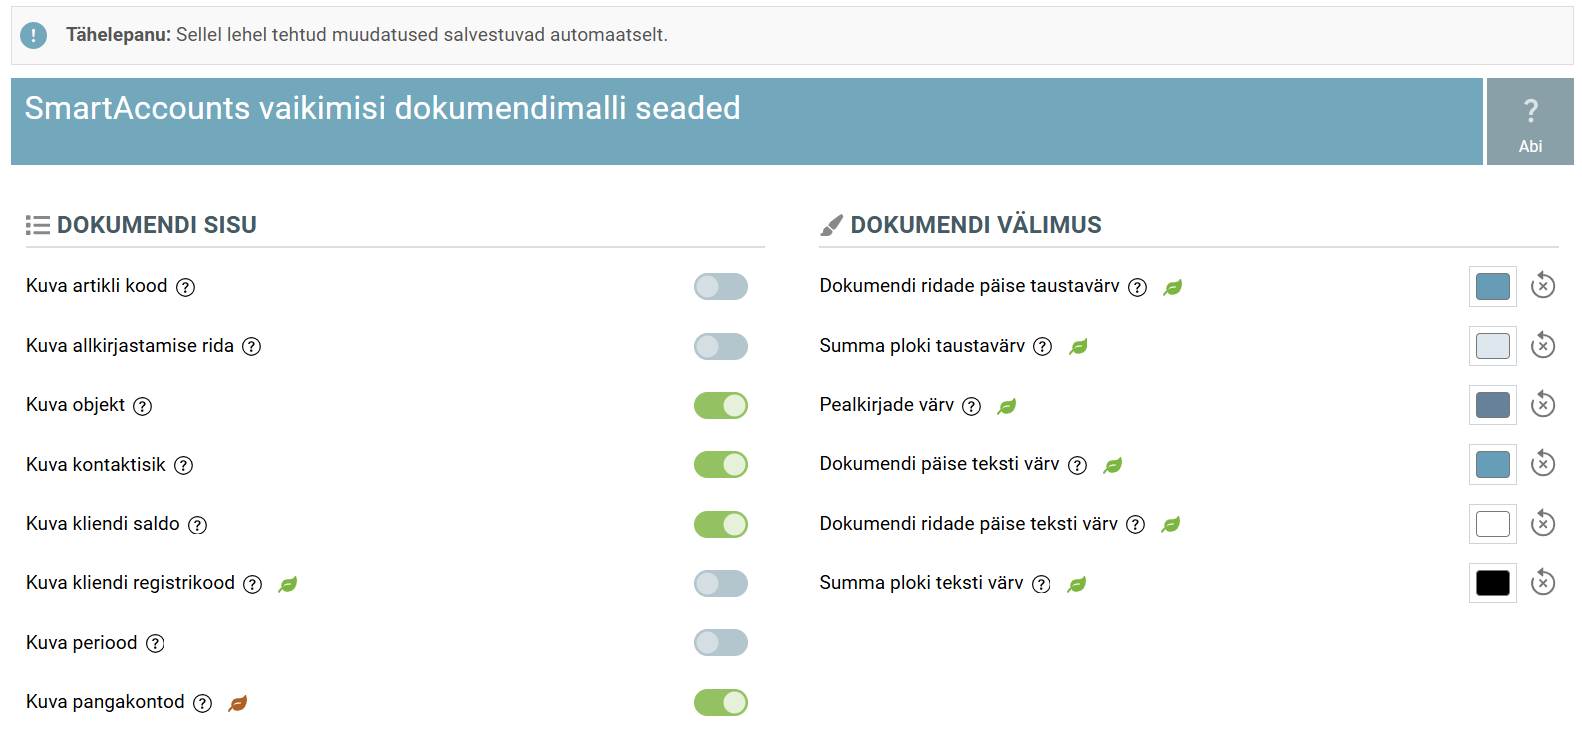Click help icon for Dokumendi ridade päise taustavärv

coord(1137,287)
